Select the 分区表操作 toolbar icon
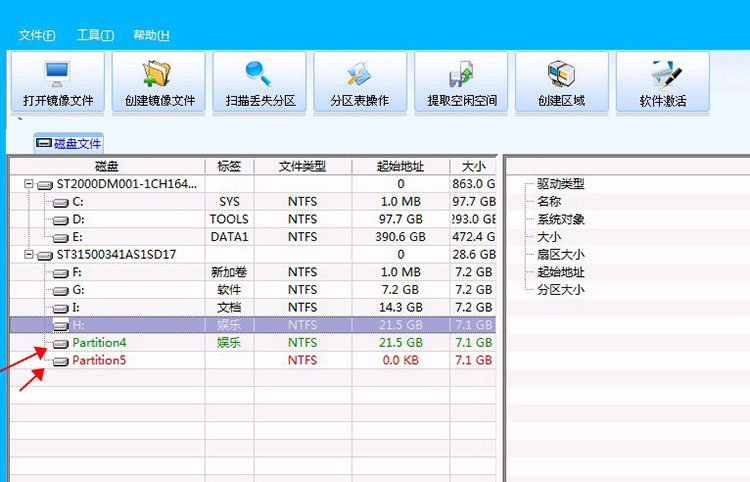 [359, 74]
